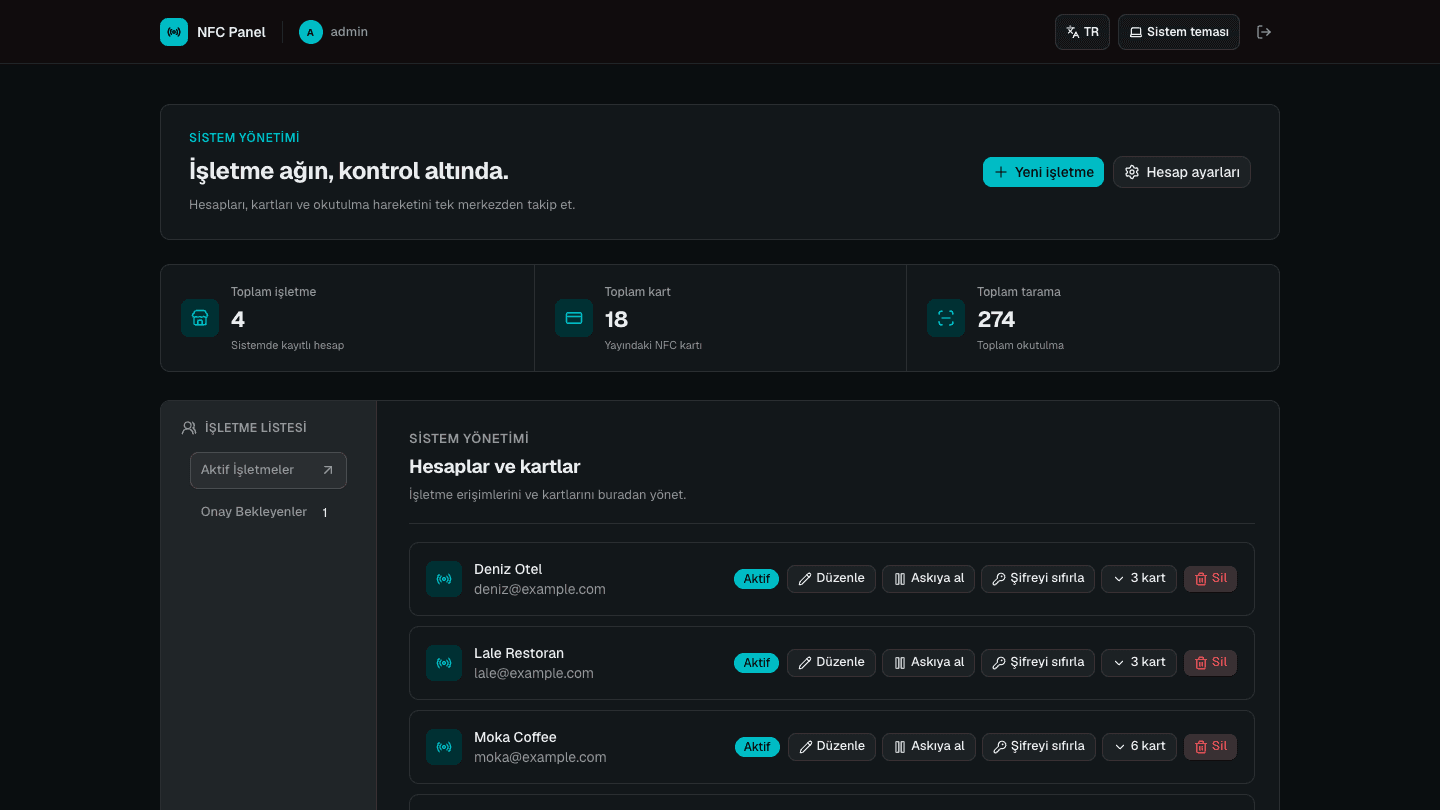The image size is (1440, 810).
Task: Click the lale@example.com email
Action: (534, 674)
